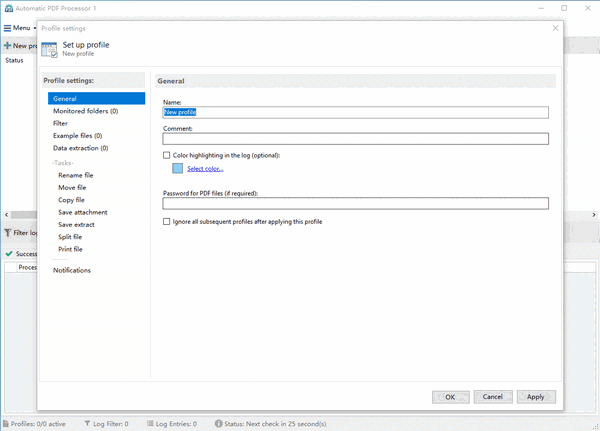Click 'Status: Next check in 25 second(s)' text
600x431 pixels.
(x=275, y=424)
